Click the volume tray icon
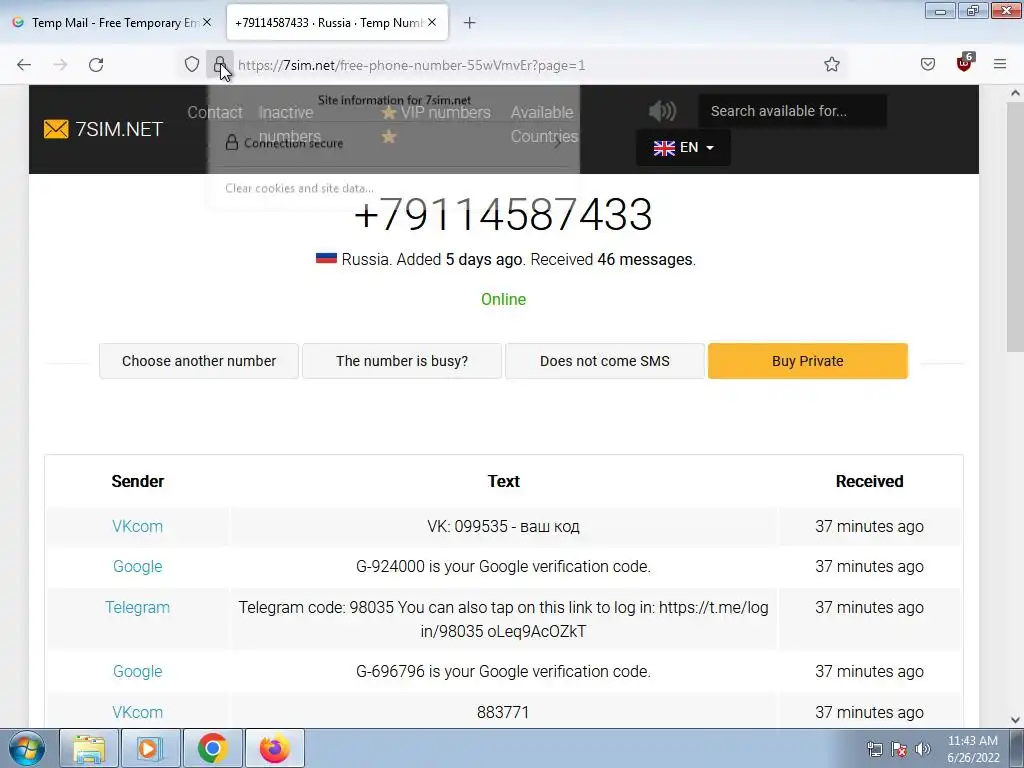This screenshot has height=768, width=1024. tap(922, 749)
